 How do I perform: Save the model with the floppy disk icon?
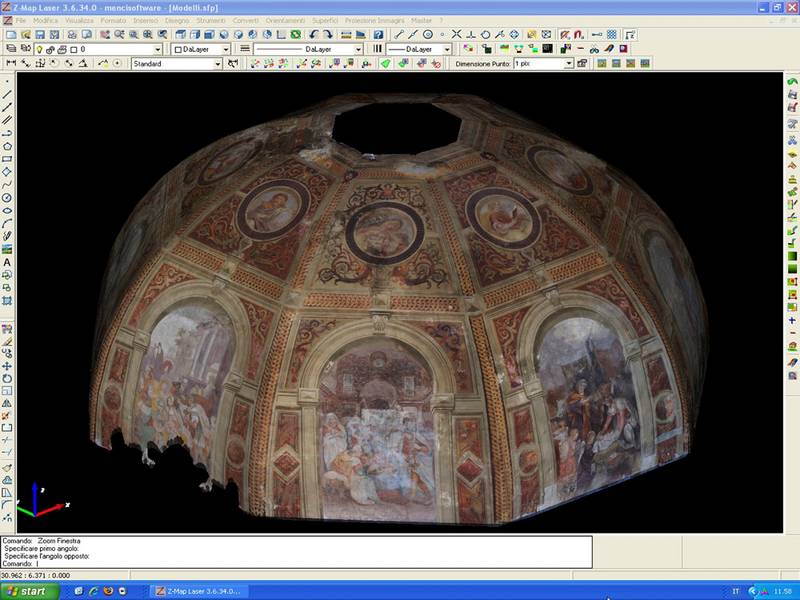(x=40, y=35)
